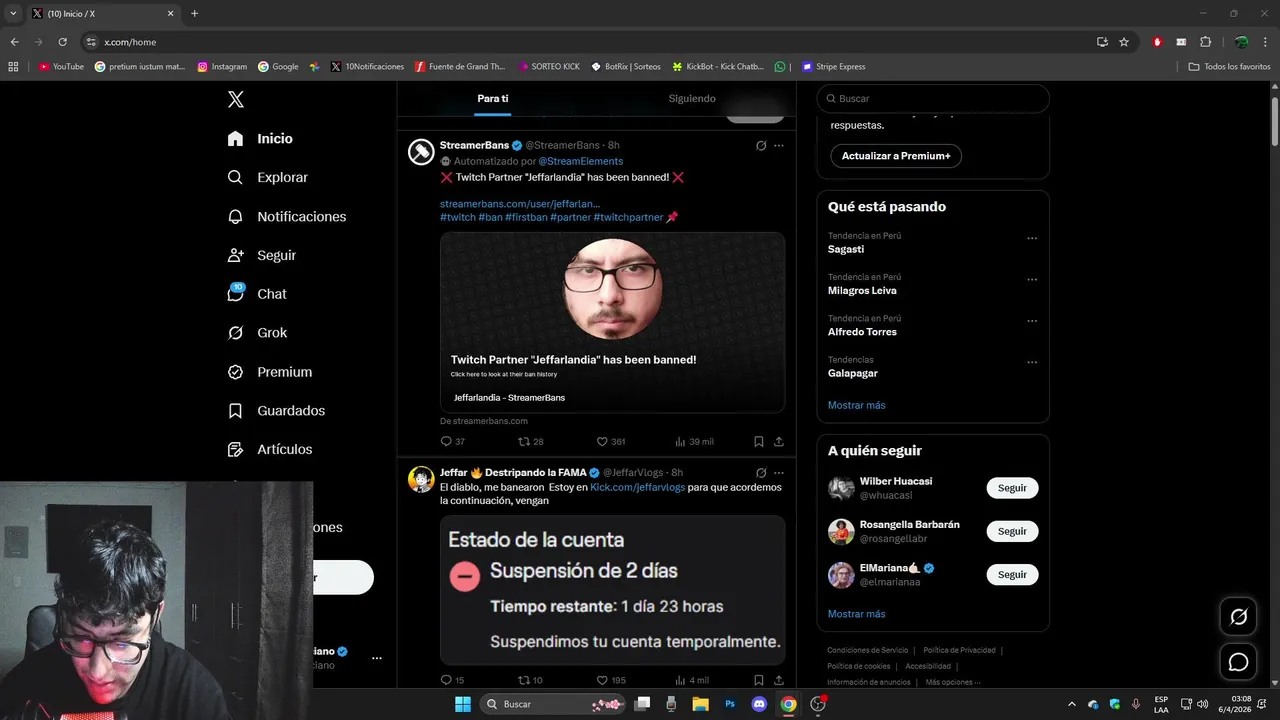
Task: Open options for Galapagar trend
Action: click(1032, 362)
